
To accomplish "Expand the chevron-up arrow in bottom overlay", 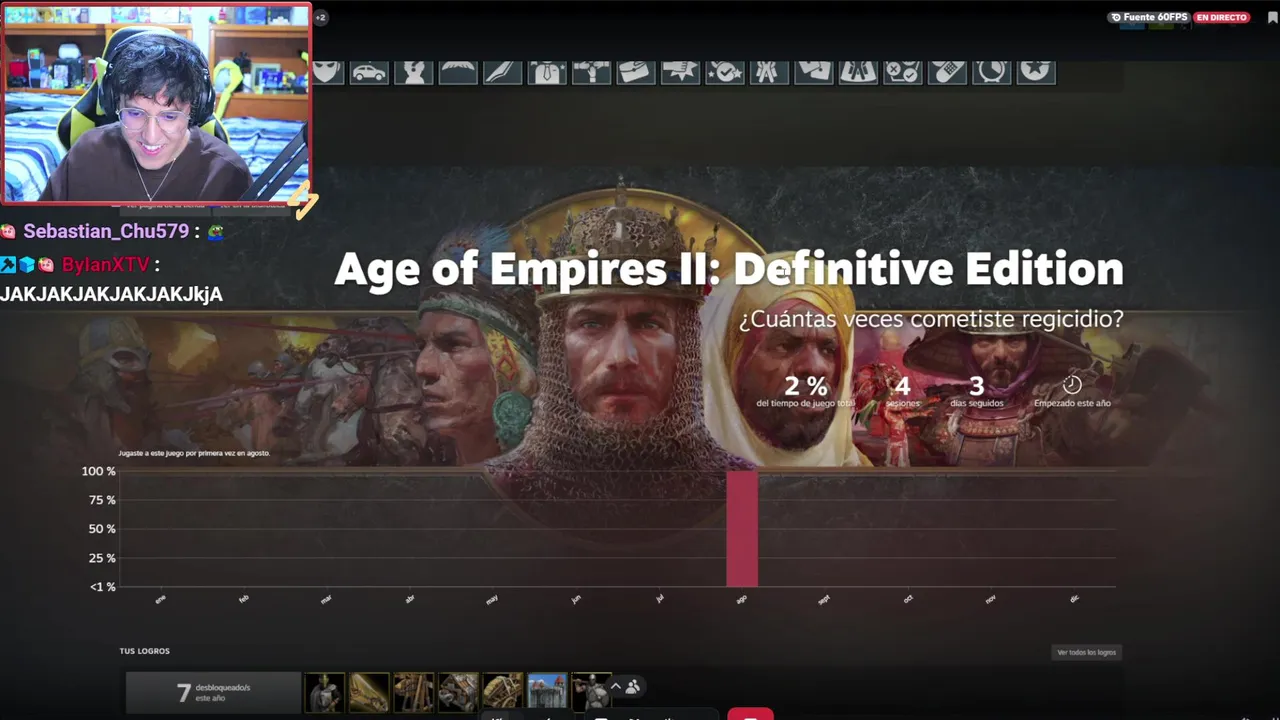I will 615,687.
